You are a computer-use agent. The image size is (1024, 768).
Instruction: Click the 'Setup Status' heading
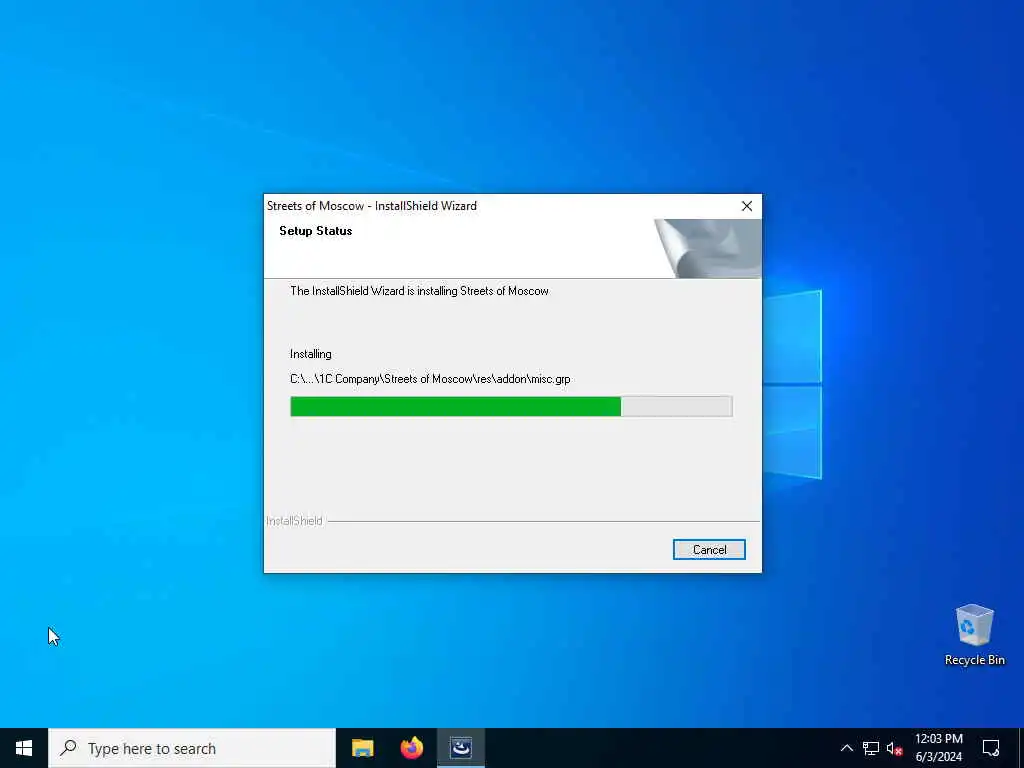click(315, 231)
